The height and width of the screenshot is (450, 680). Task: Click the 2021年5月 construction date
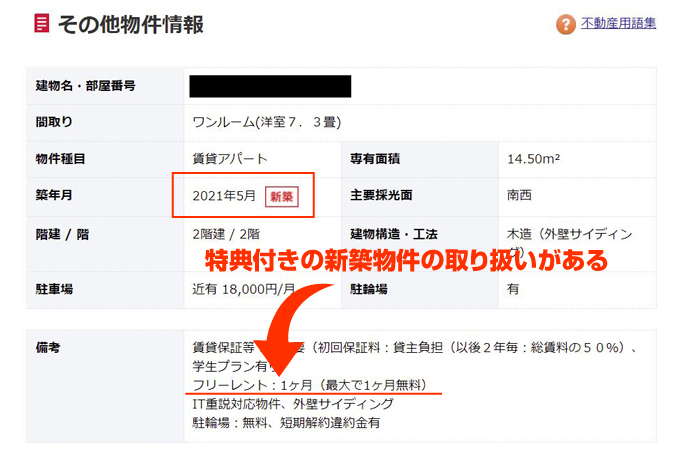(225, 196)
